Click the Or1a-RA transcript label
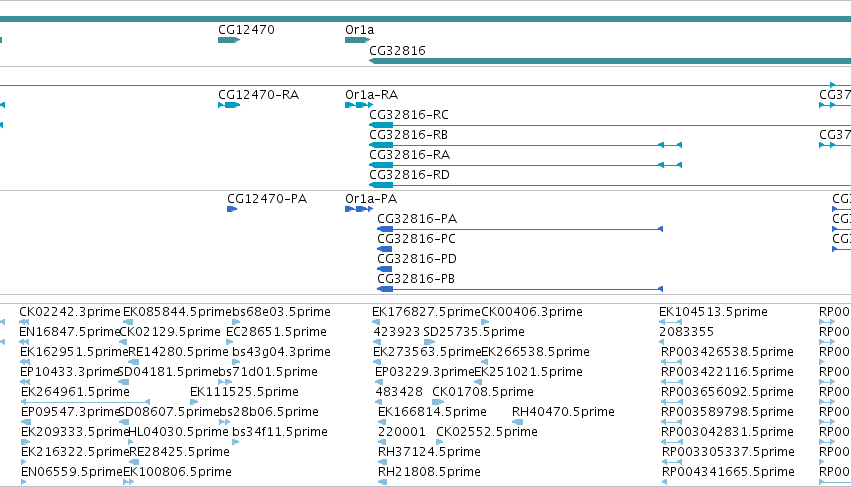 [371, 95]
